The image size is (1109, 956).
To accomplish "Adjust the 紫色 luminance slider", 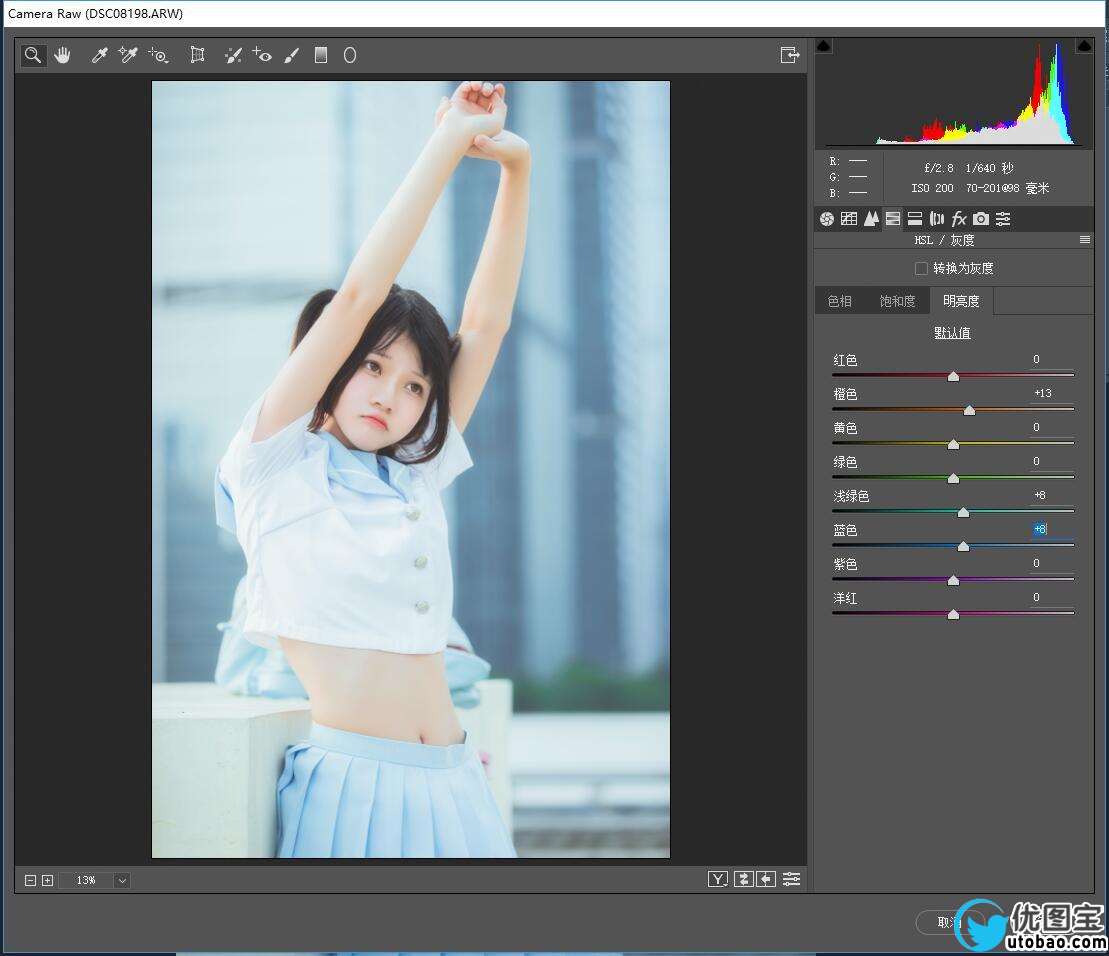I will [x=953, y=580].
